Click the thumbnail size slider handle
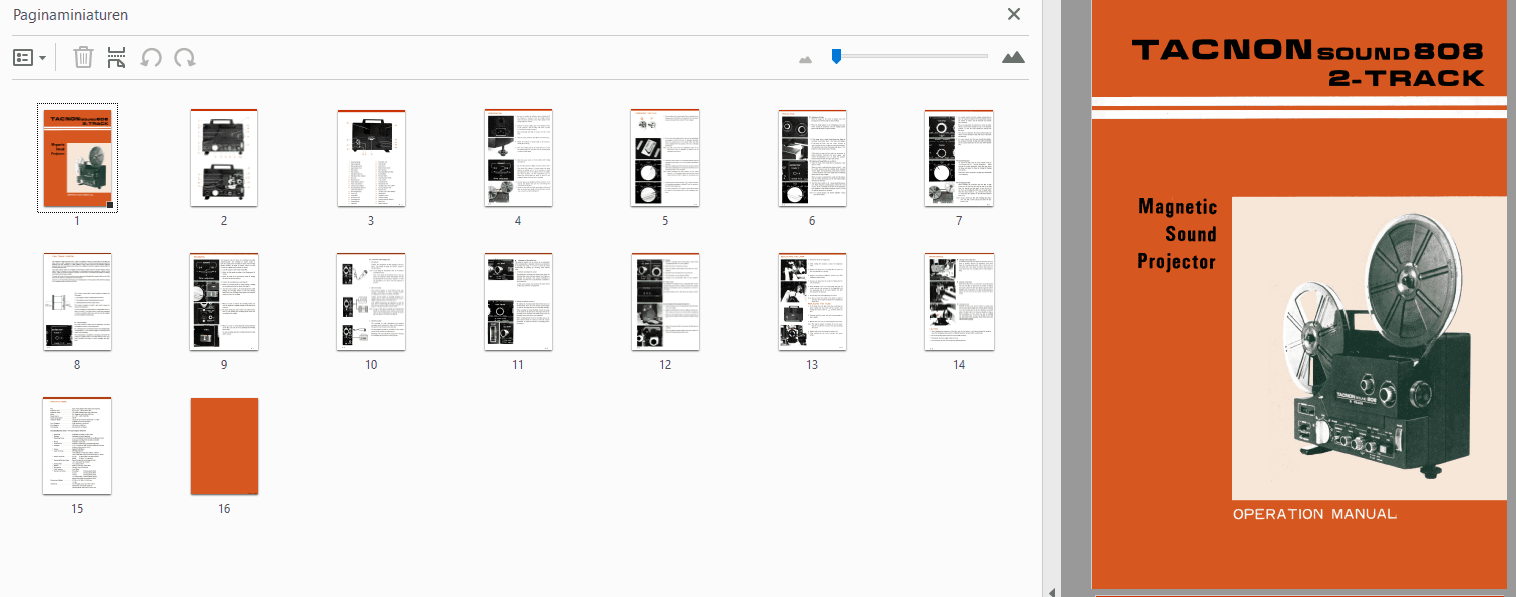 coord(836,57)
